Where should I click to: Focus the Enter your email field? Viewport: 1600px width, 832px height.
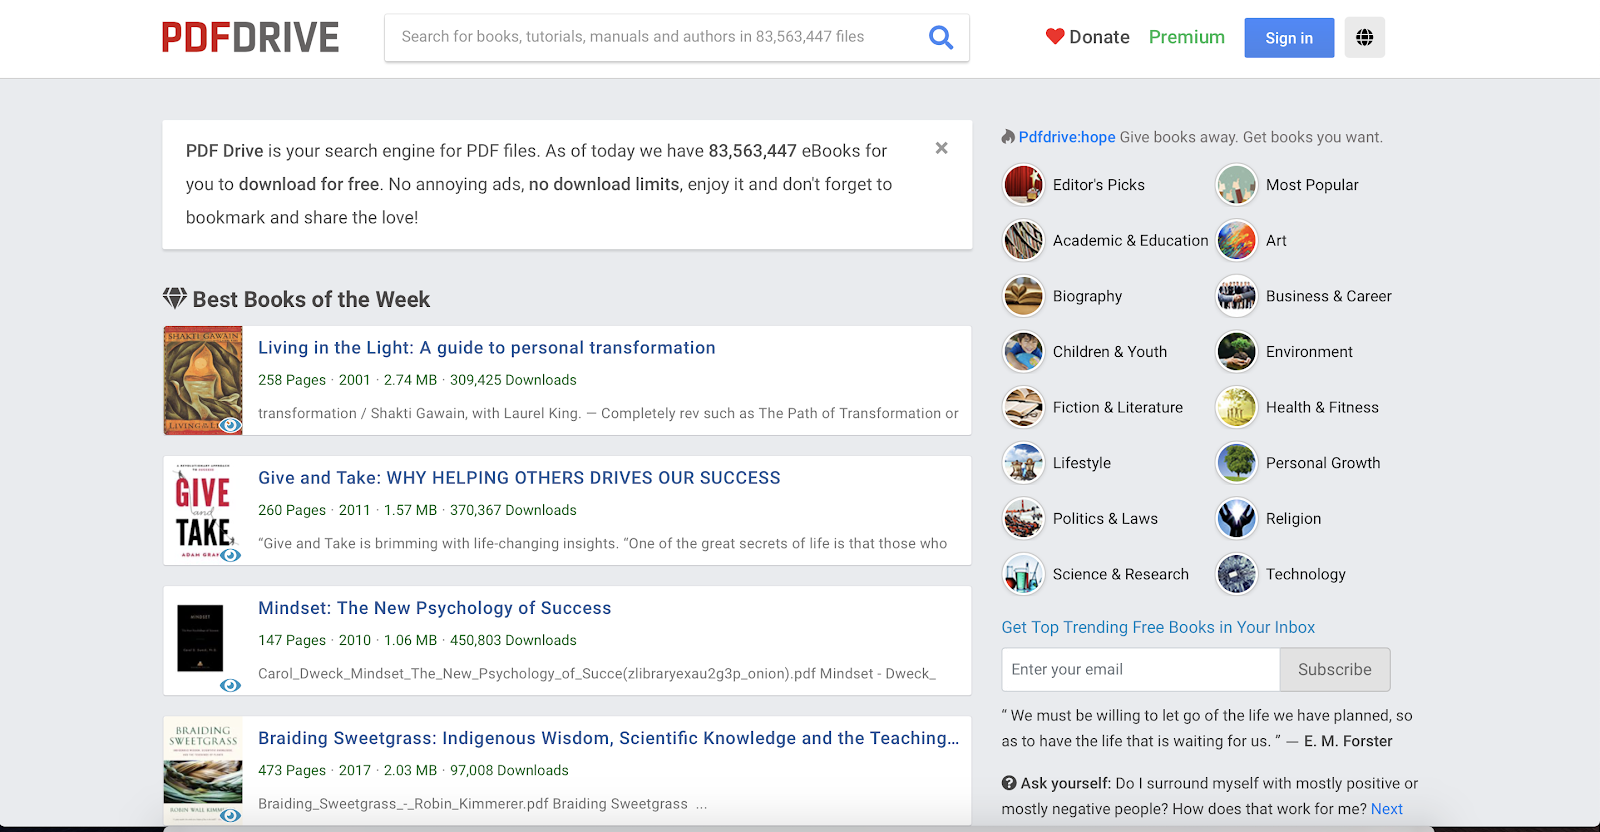(x=1140, y=670)
